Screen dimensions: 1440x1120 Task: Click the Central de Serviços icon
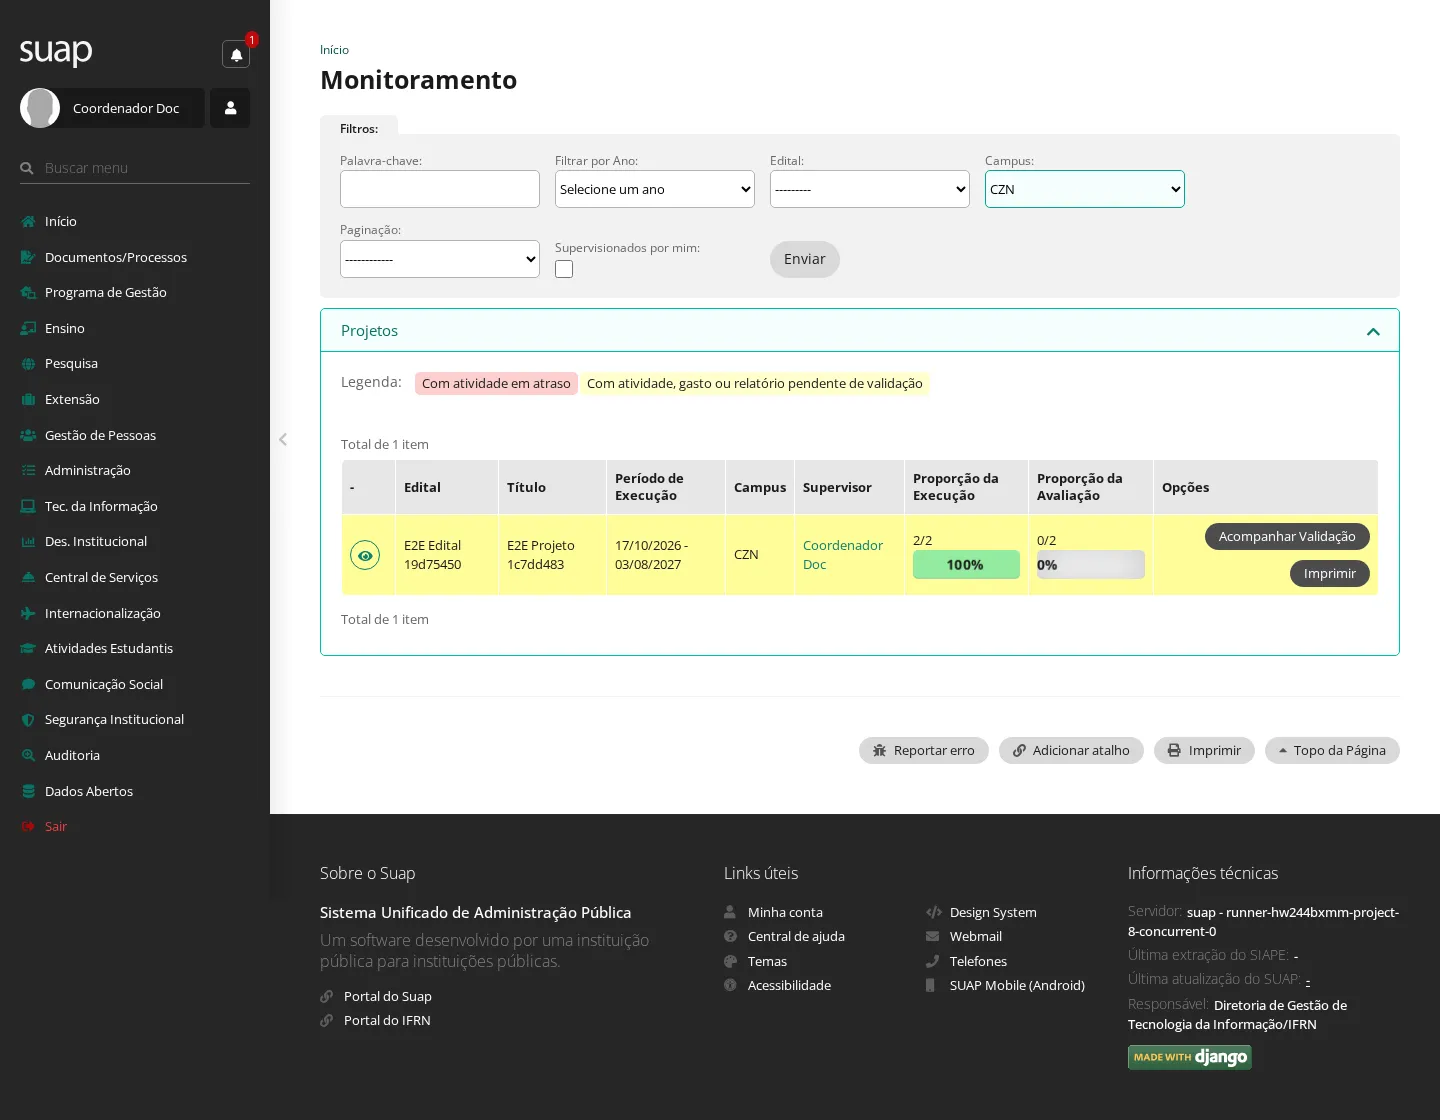[x=28, y=578]
